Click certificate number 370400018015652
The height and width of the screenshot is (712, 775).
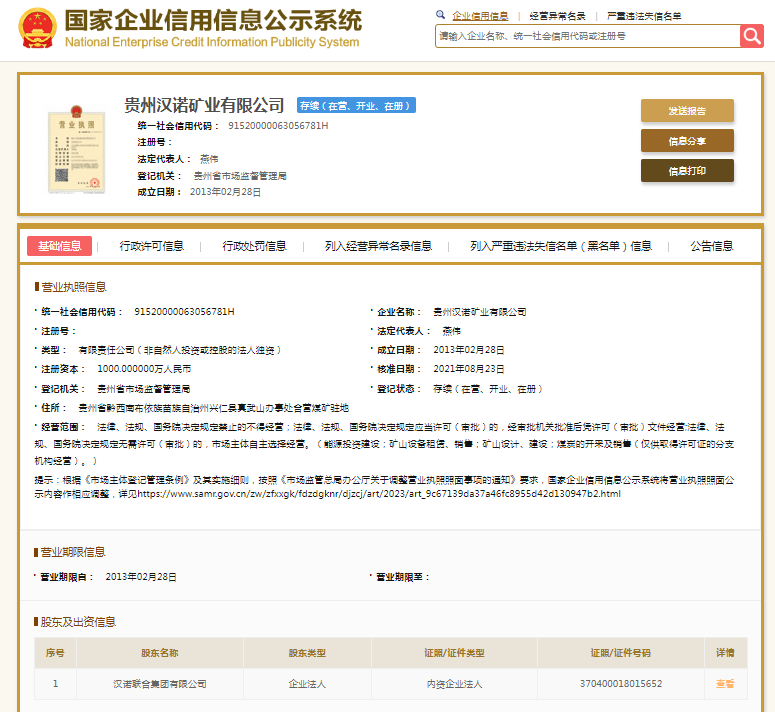point(621,684)
